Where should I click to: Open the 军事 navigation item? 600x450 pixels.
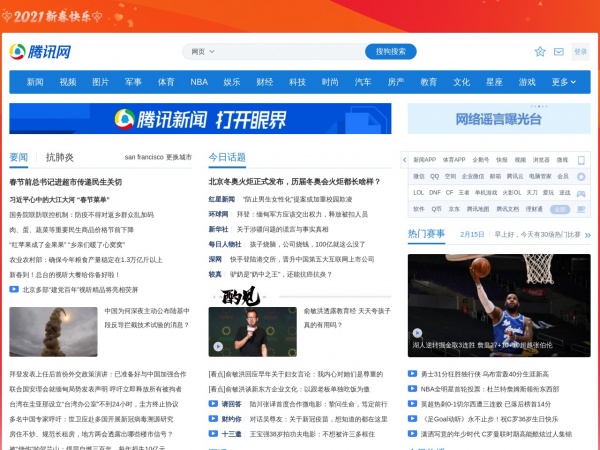click(x=133, y=82)
